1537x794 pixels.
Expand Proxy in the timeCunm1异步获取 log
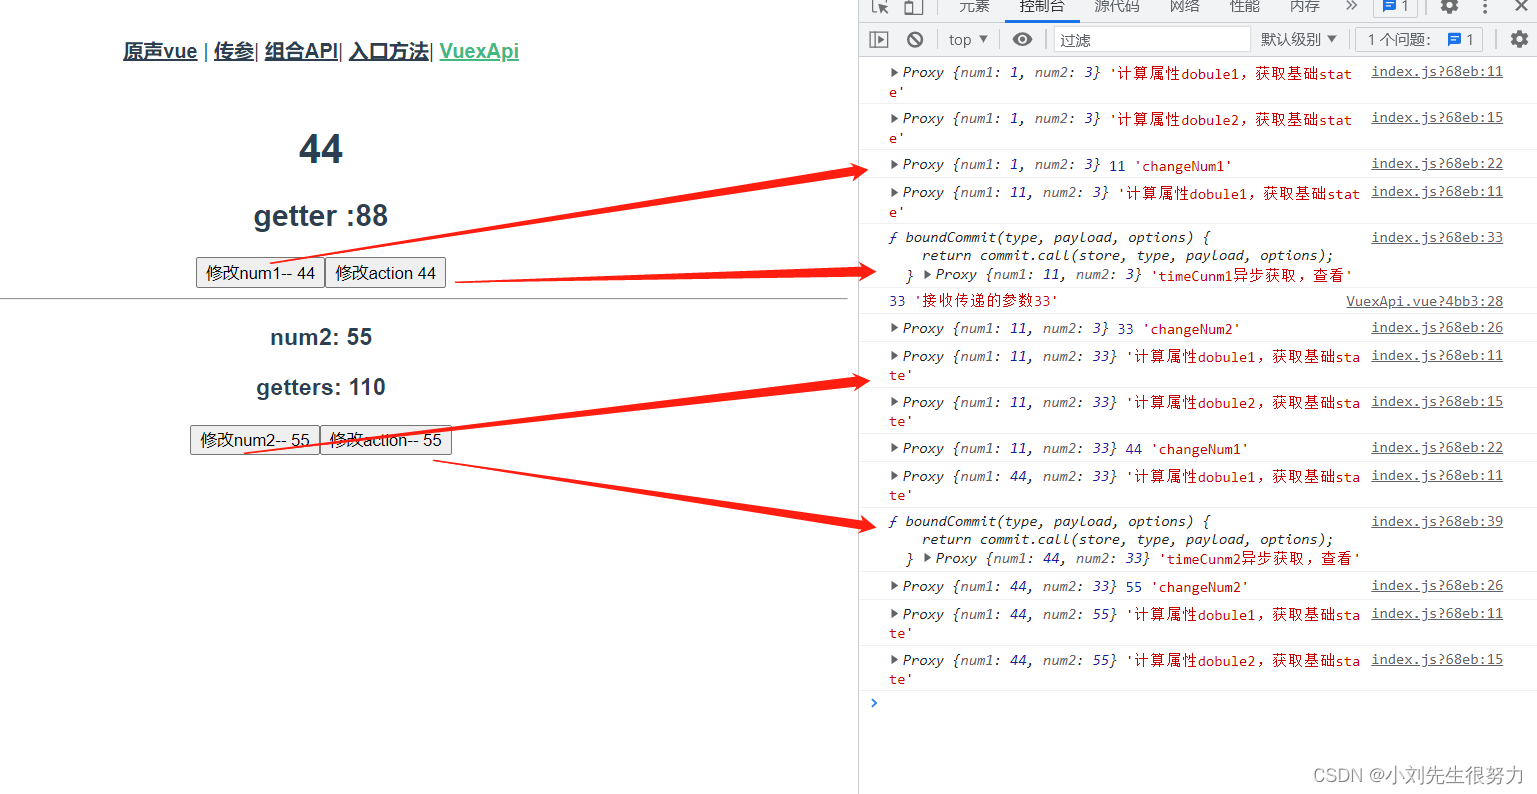927,274
